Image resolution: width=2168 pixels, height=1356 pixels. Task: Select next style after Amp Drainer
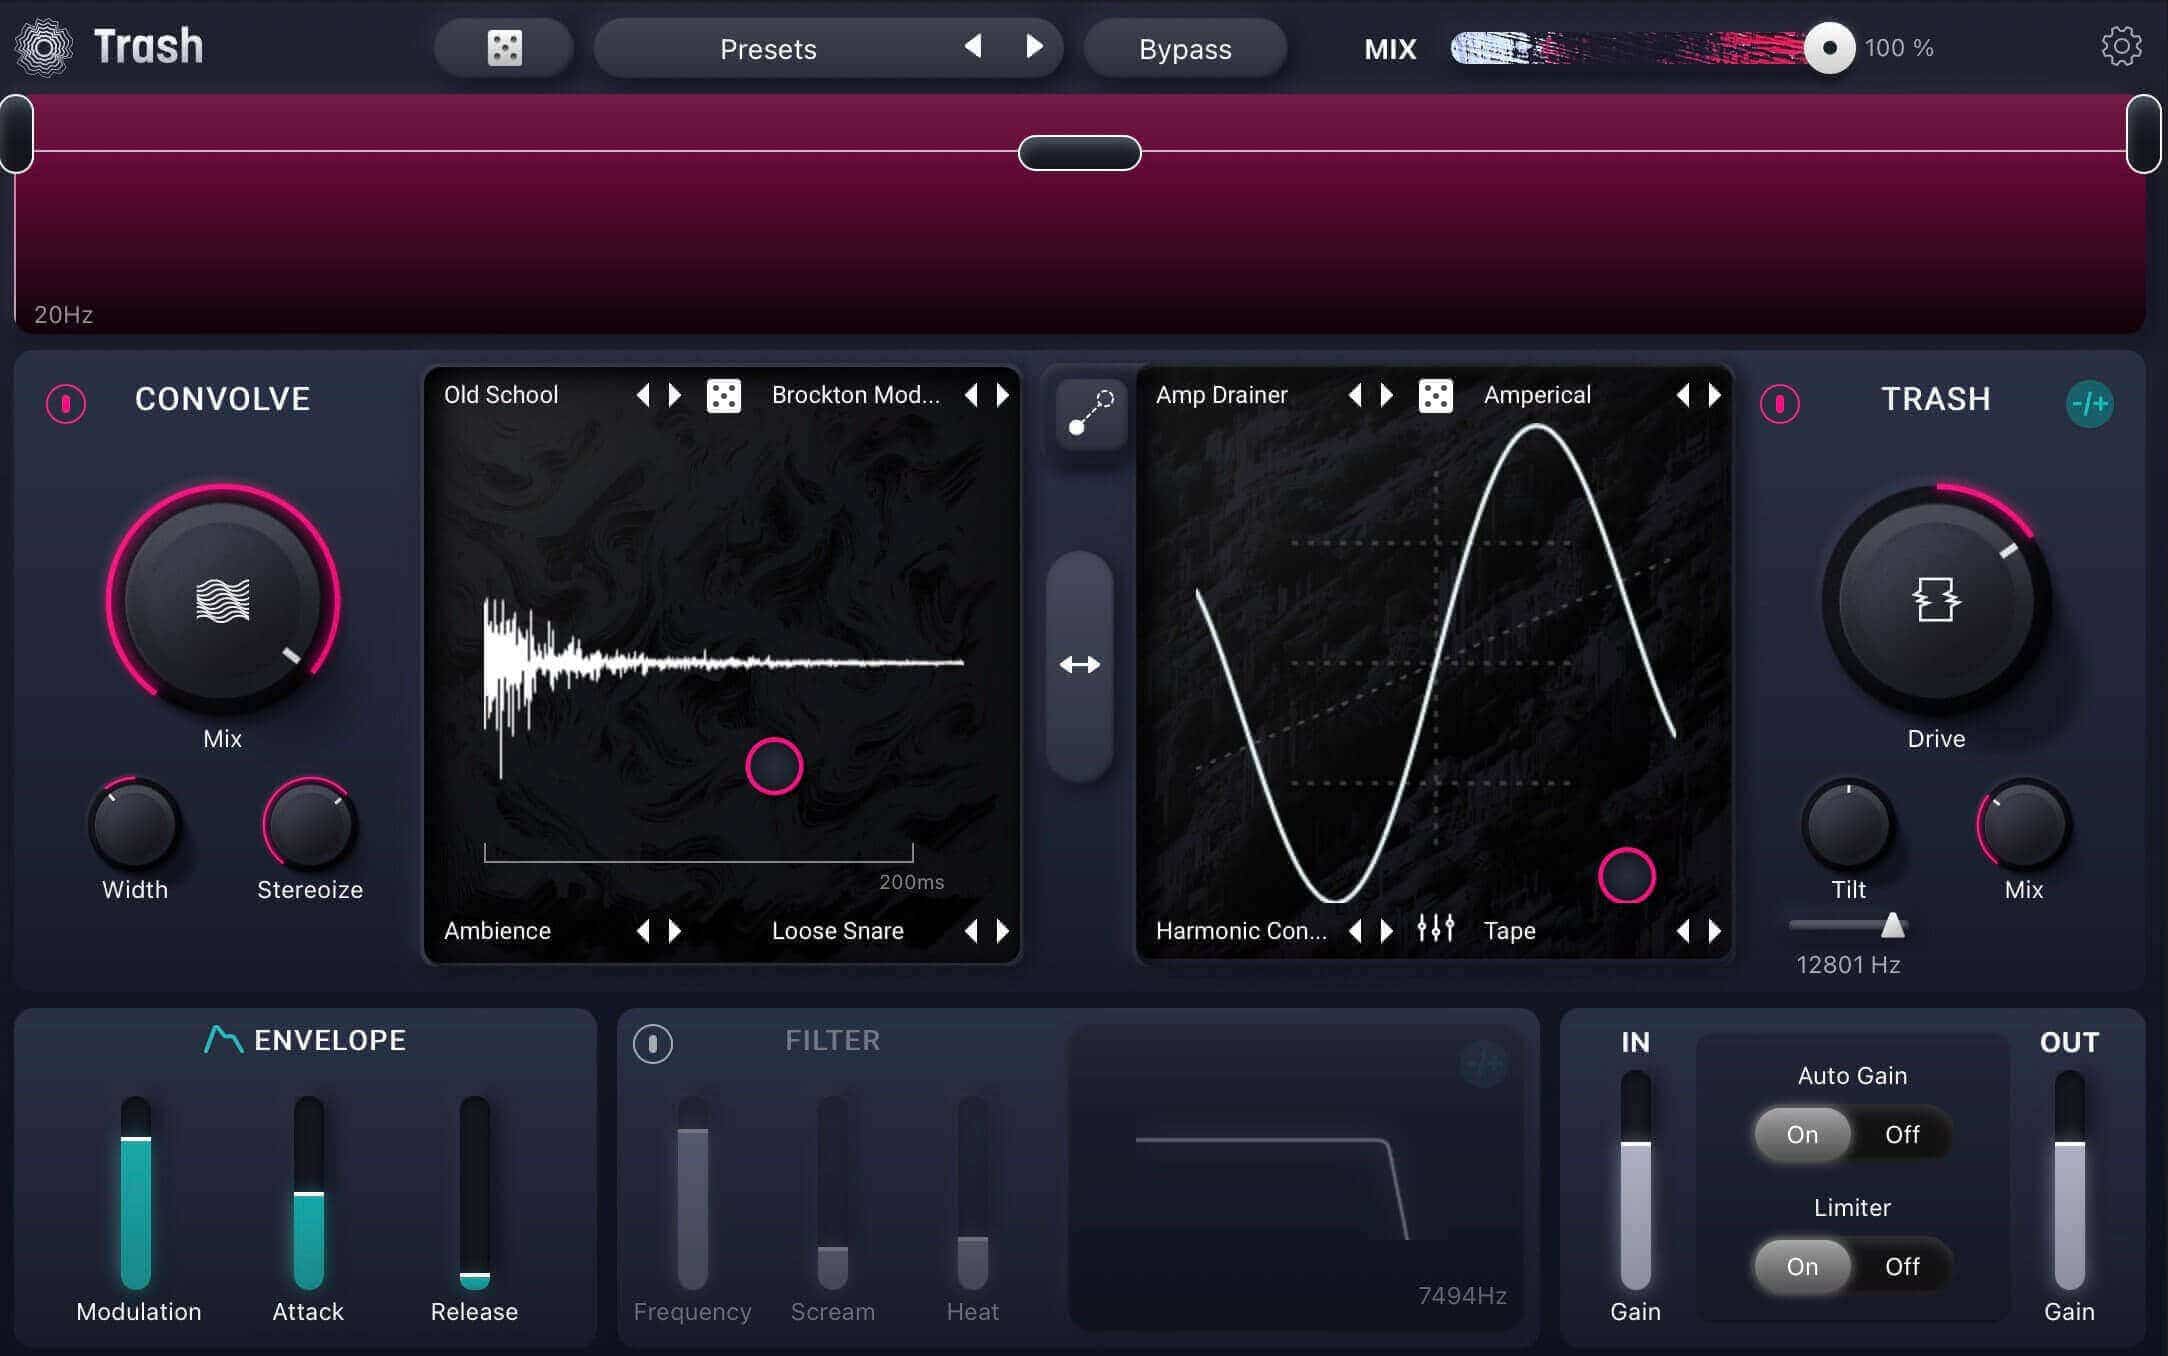point(1387,395)
